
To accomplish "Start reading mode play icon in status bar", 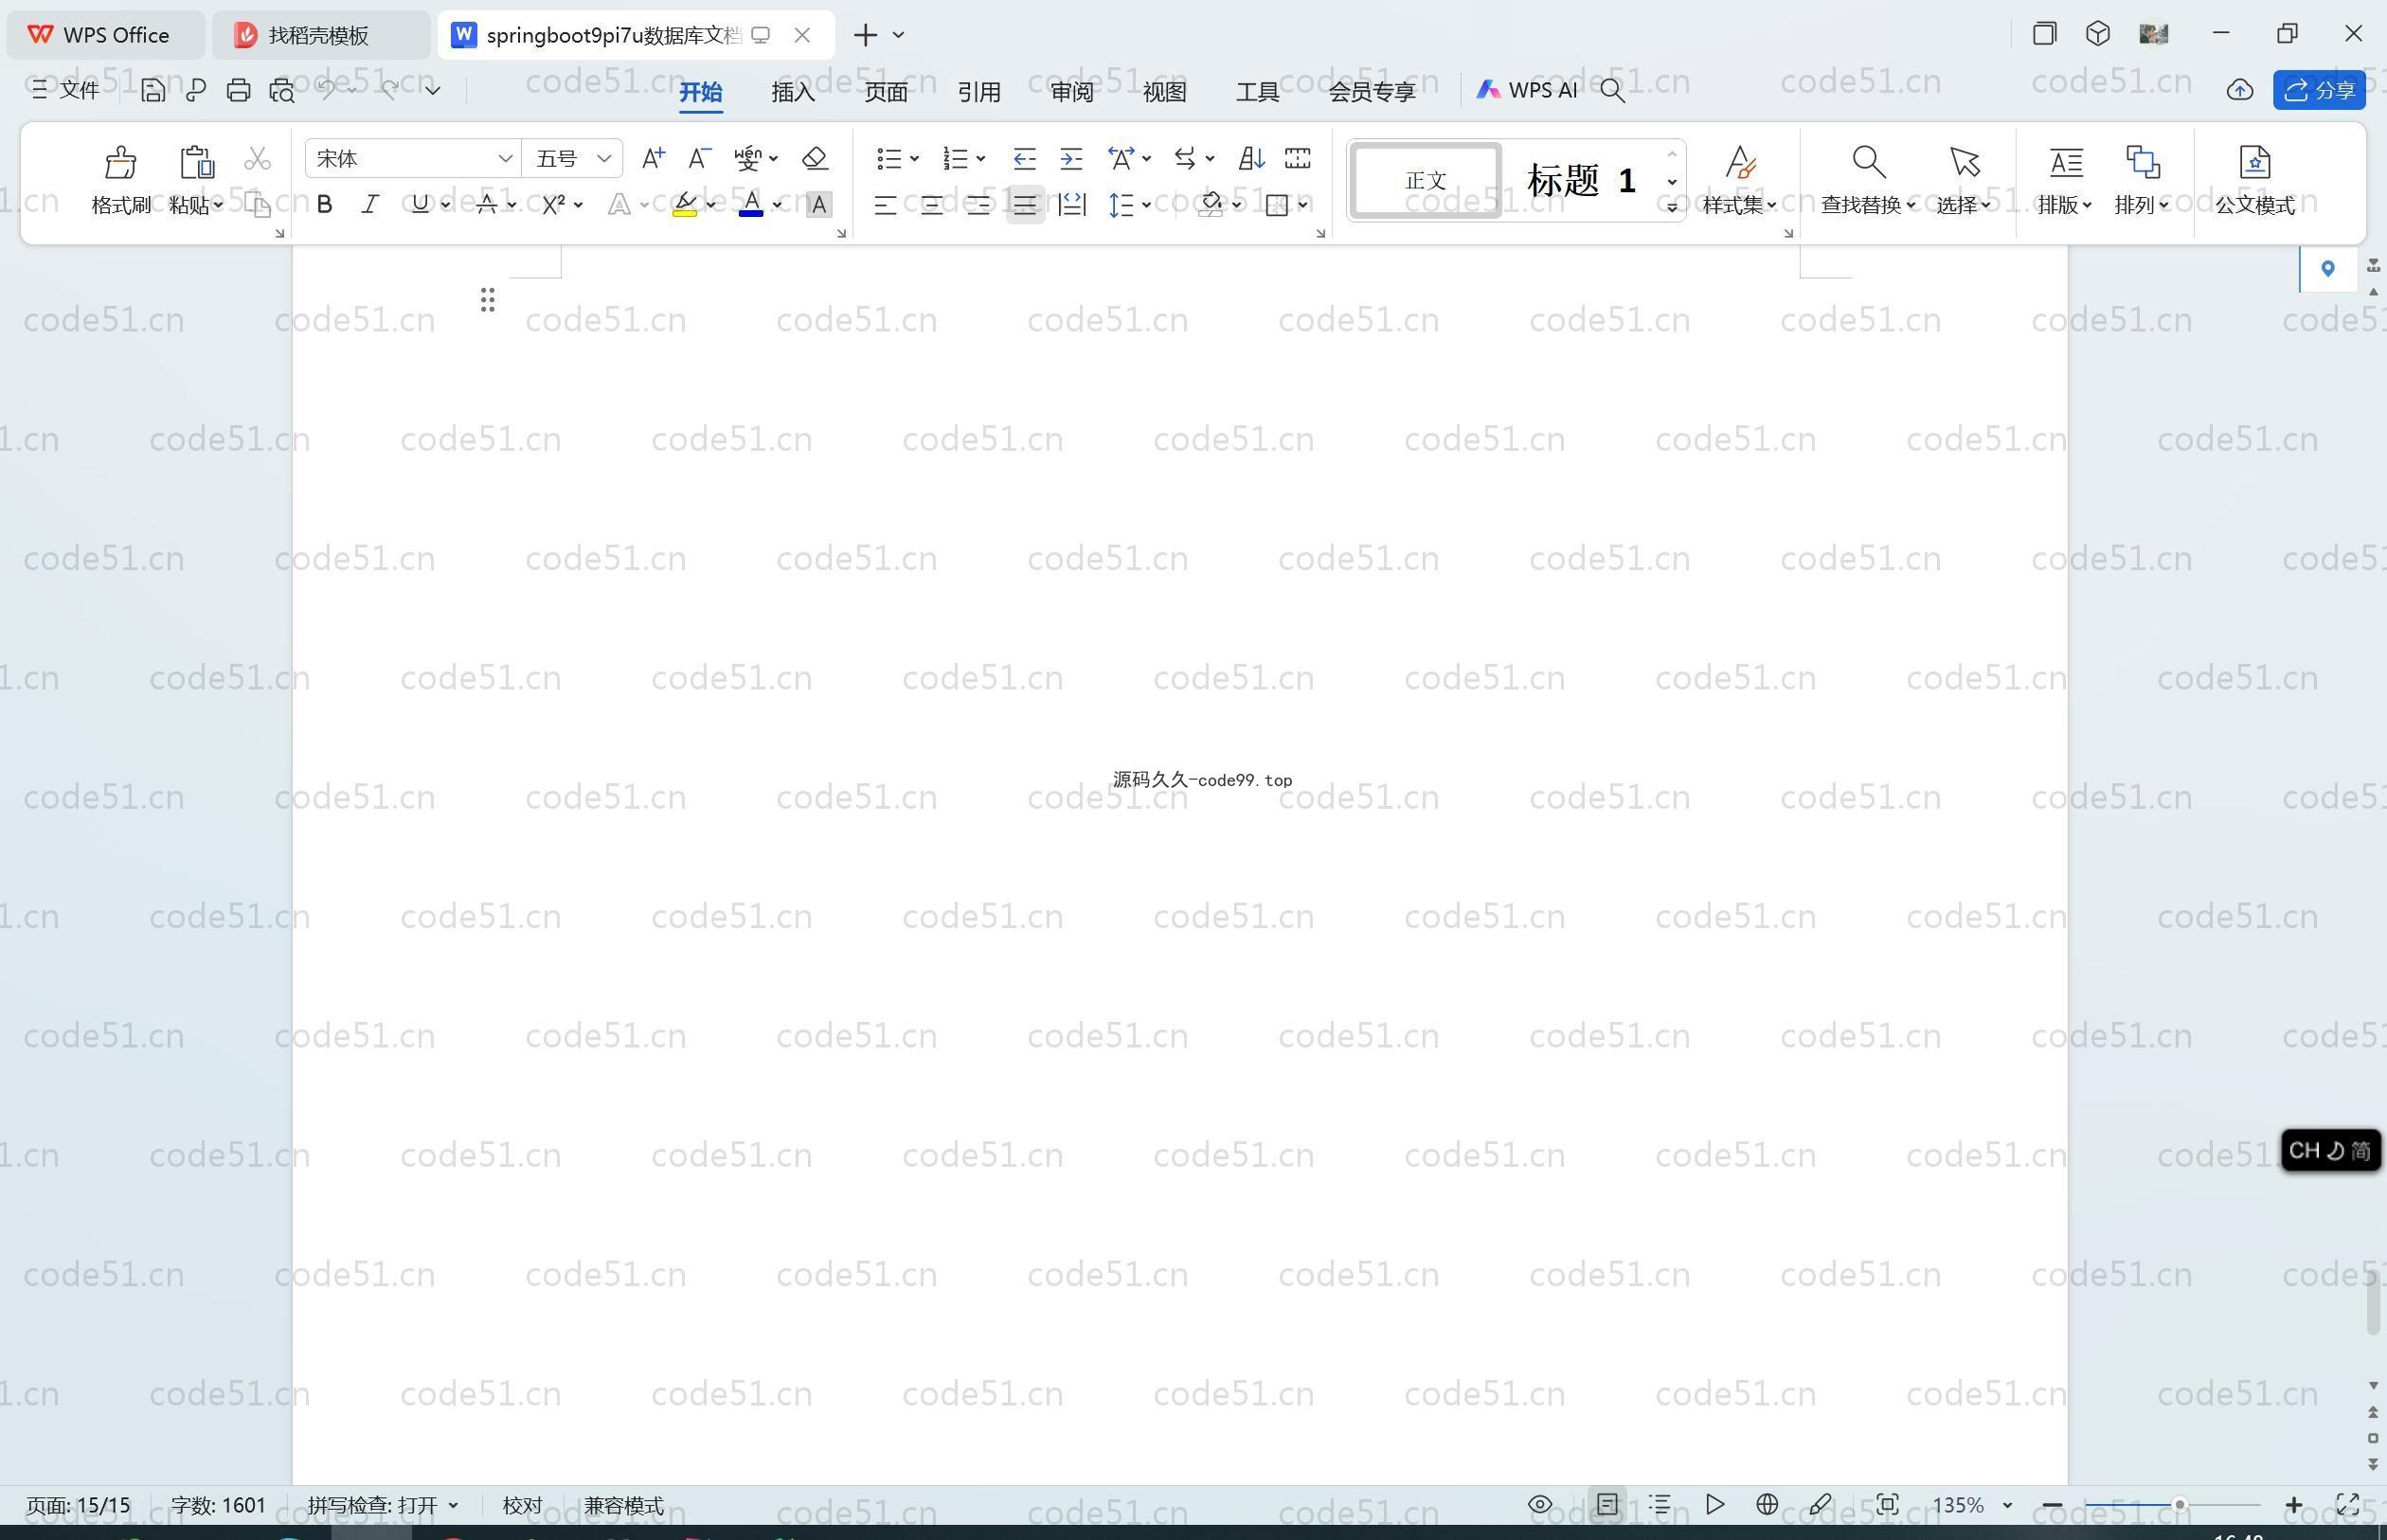I will coord(1714,1504).
